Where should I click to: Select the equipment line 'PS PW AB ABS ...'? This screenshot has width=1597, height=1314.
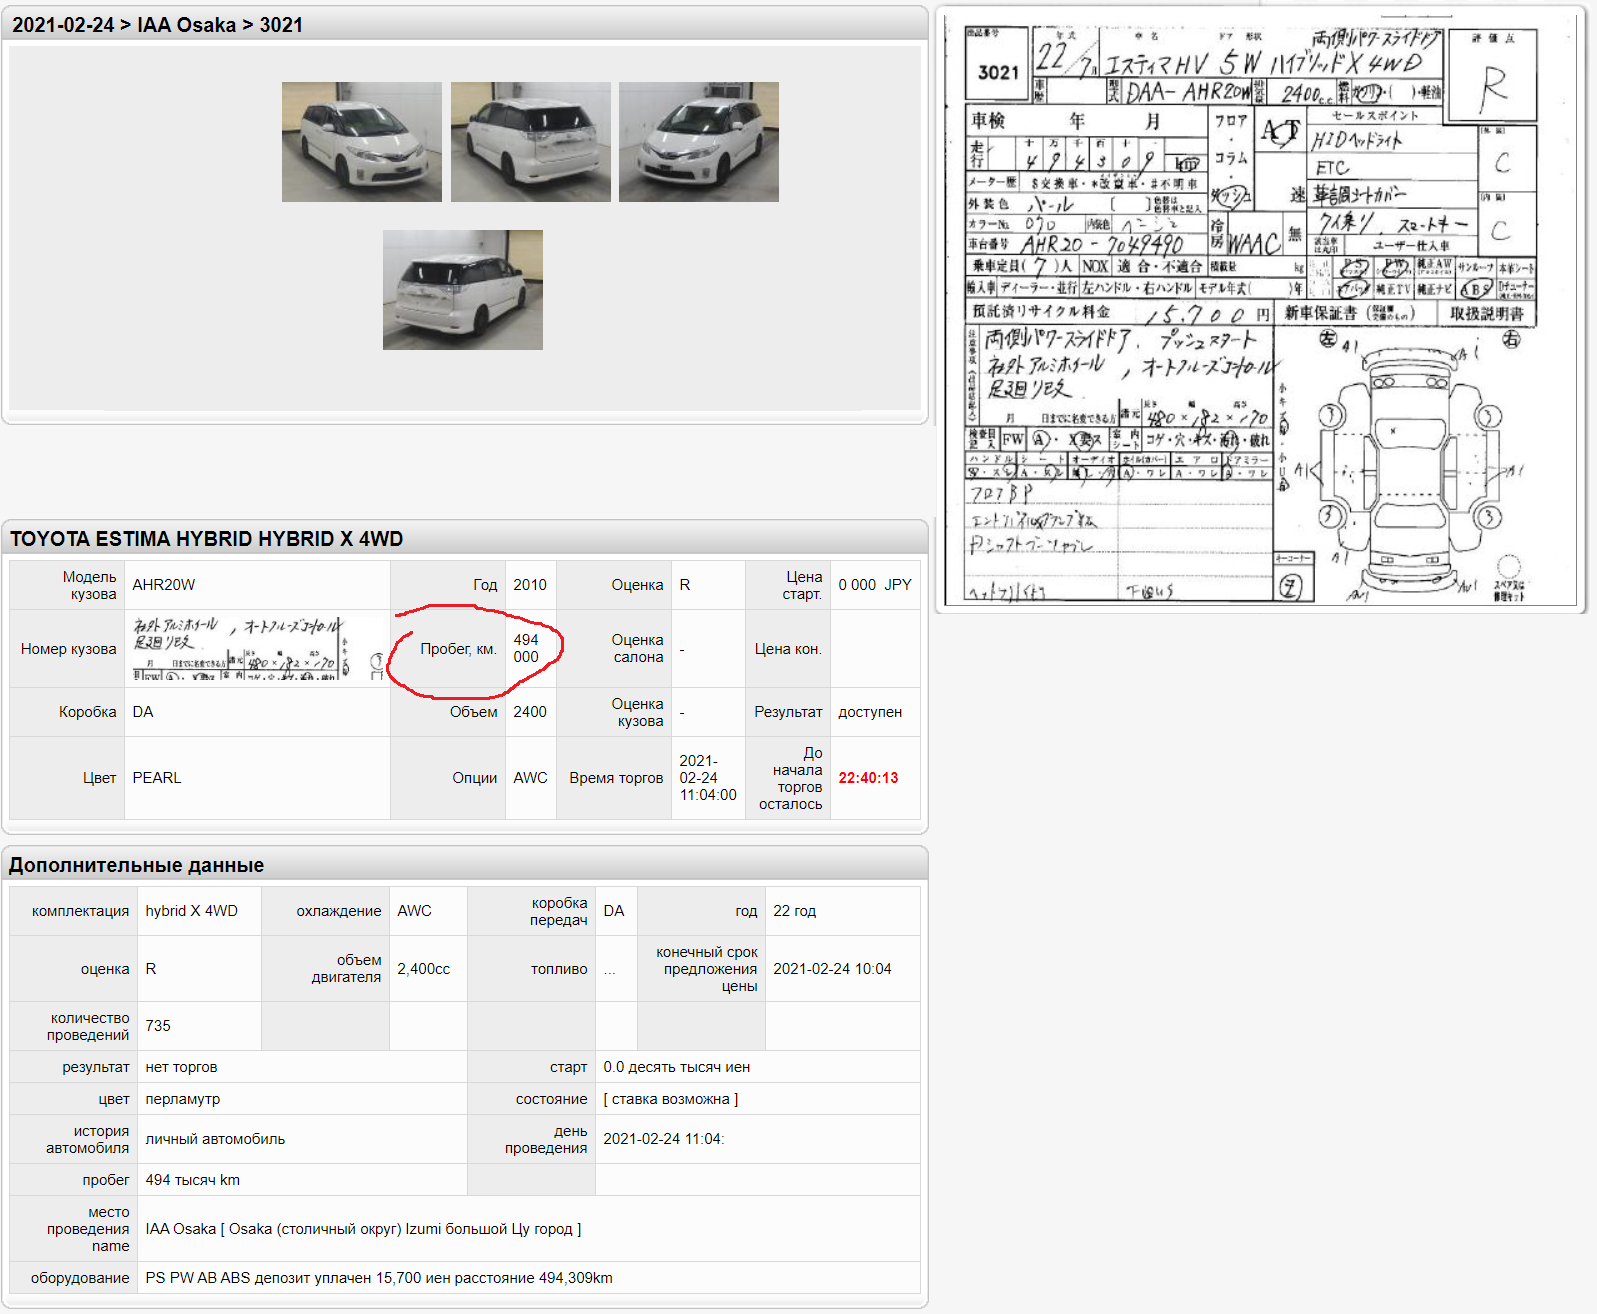pyautogui.click(x=379, y=1278)
